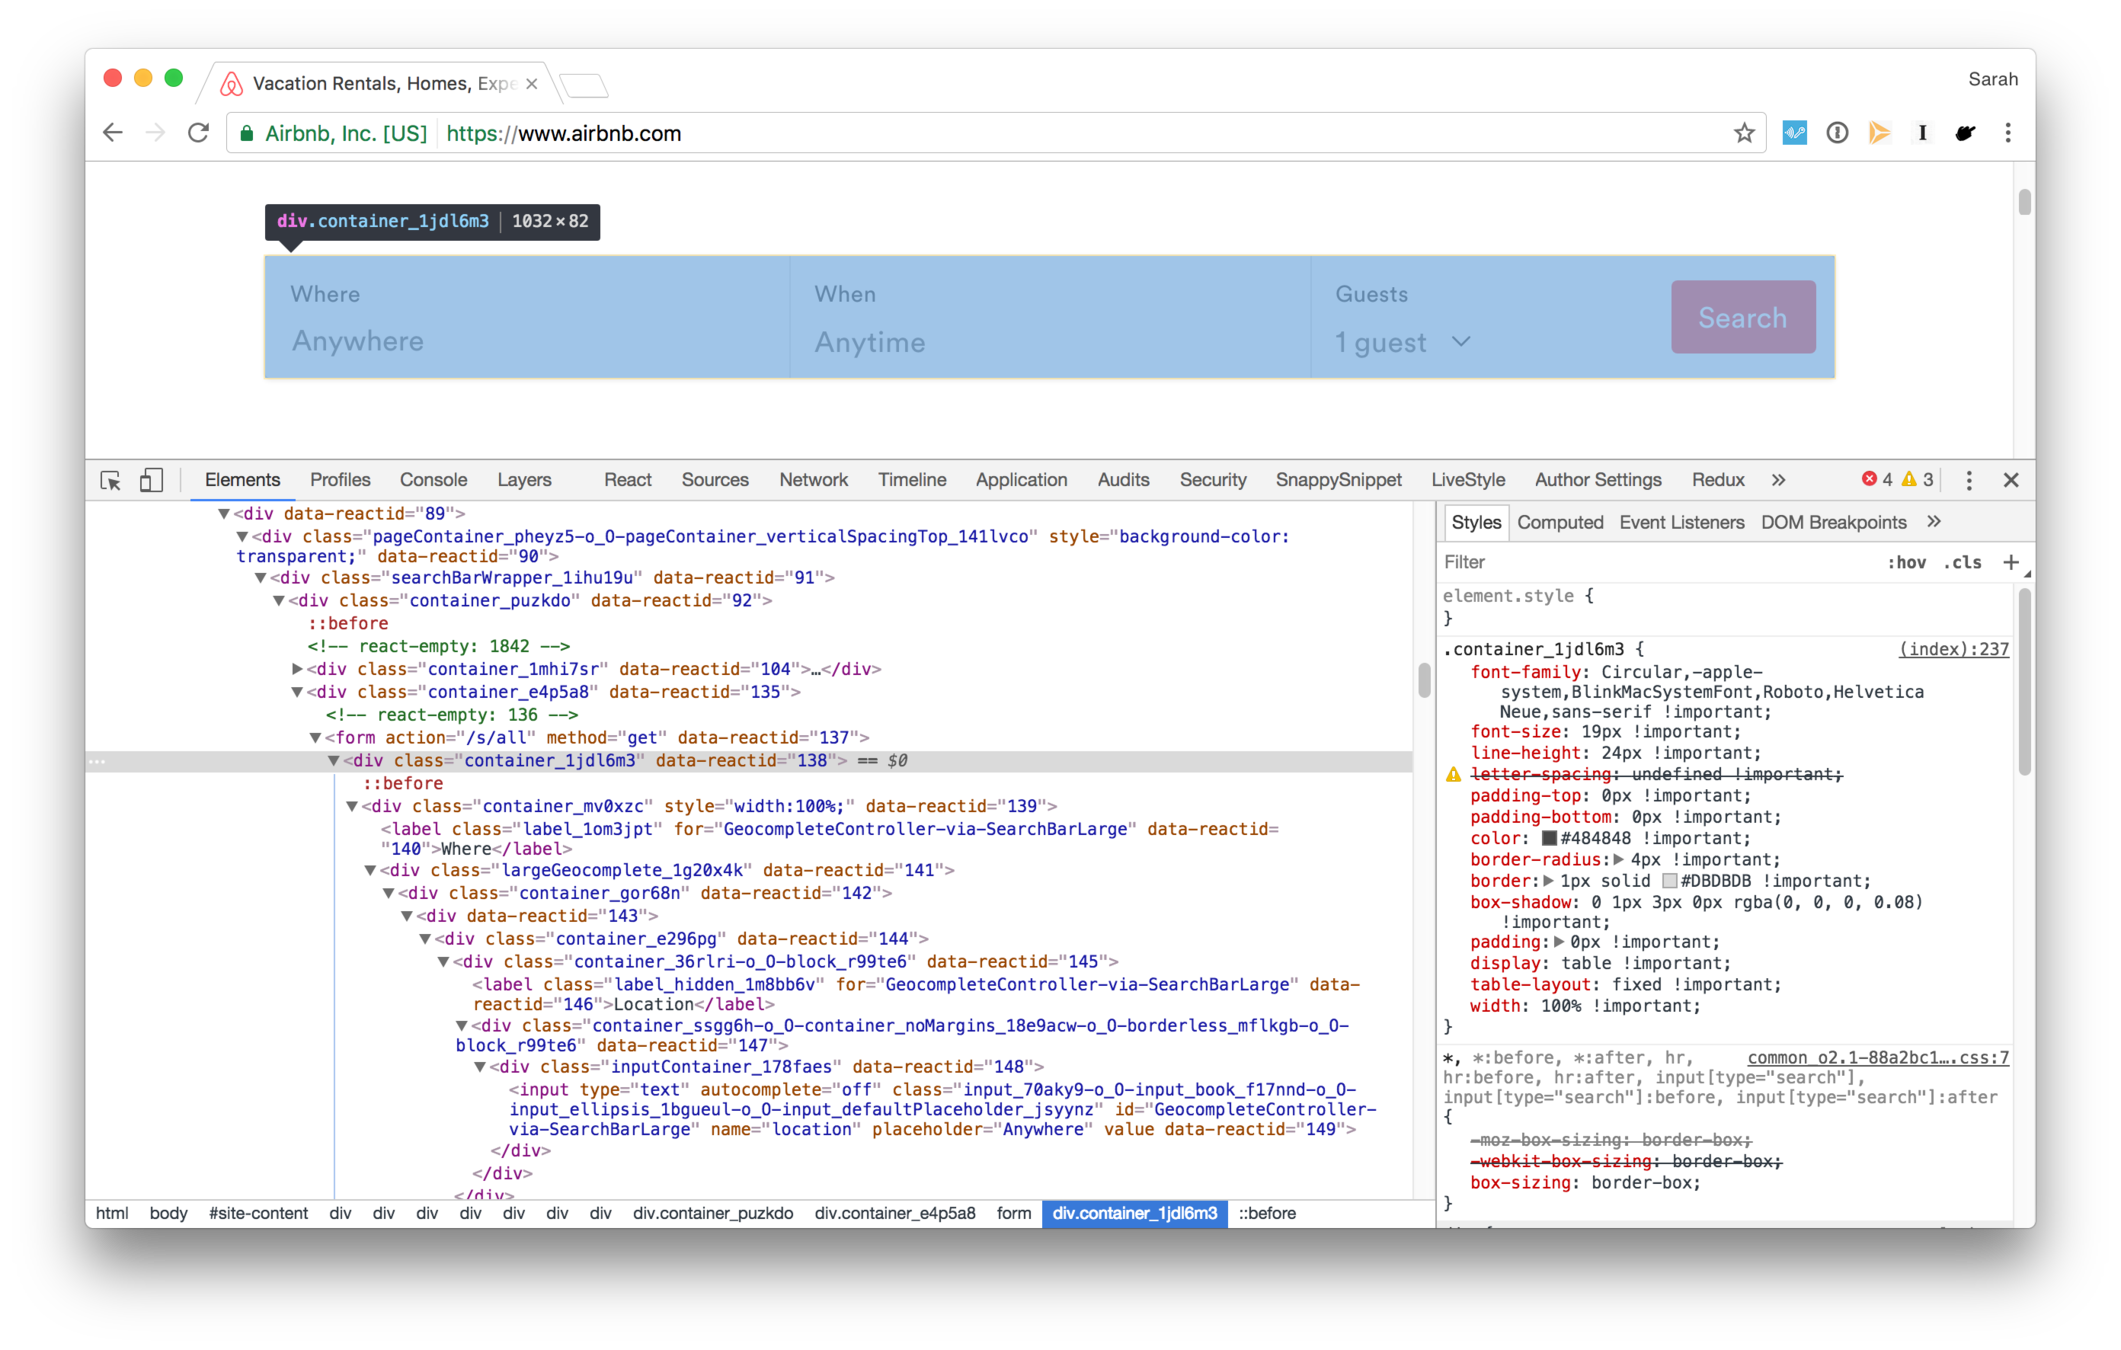Click the pink Search button
The image size is (2121, 1350).
click(x=1742, y=317)
